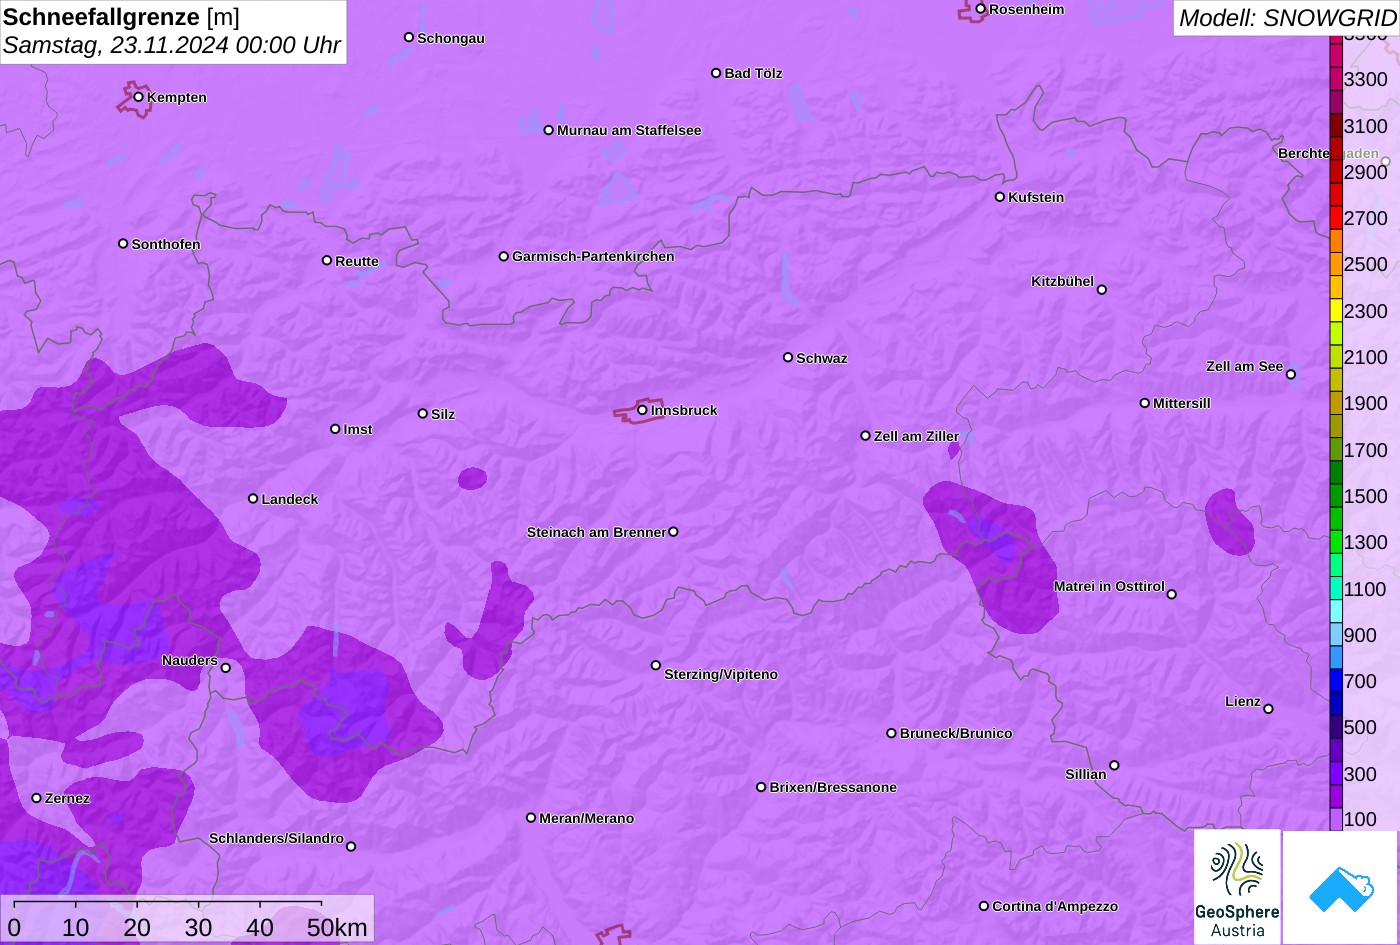The height and width of the screenshot is (945, 1400).
Task: Click the Imst marker dot
Action: point(335,429)
